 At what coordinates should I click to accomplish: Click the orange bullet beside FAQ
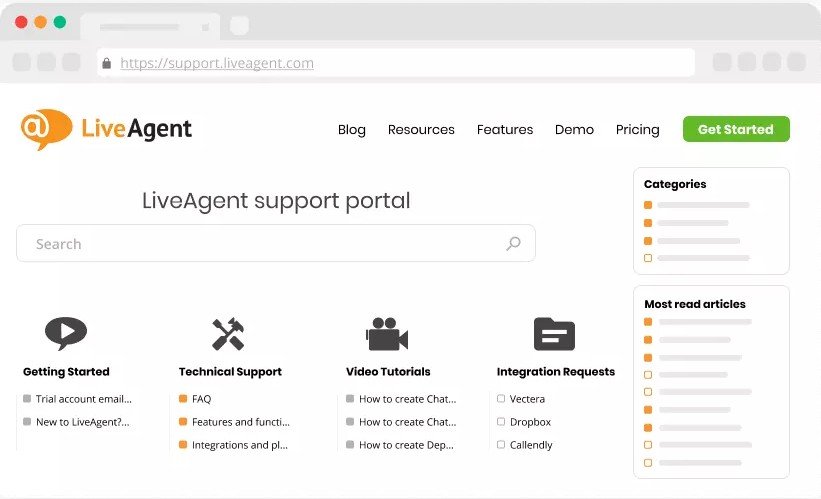coord(183,398)
